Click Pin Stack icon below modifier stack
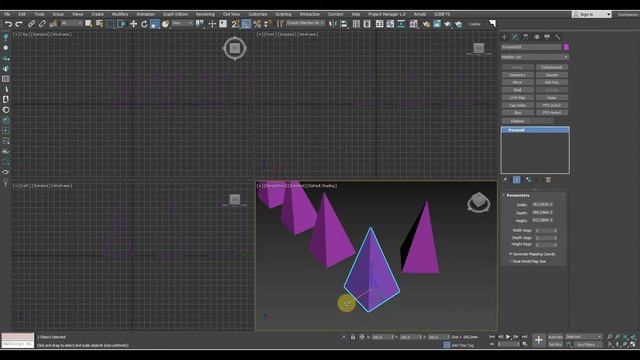The width and height of the screenshot is (640, 360). tap(505, 180)
